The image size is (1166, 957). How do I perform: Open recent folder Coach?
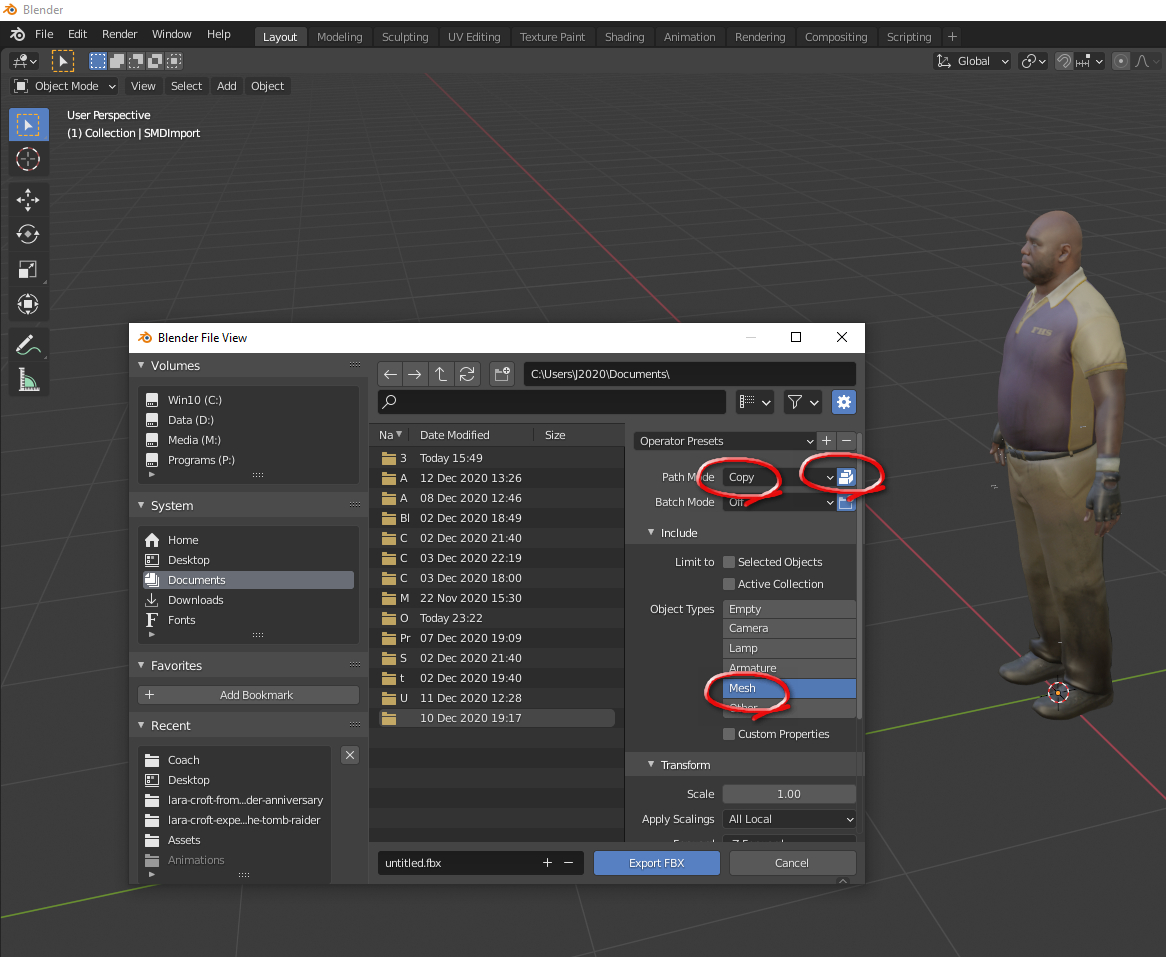click(236, 760)
